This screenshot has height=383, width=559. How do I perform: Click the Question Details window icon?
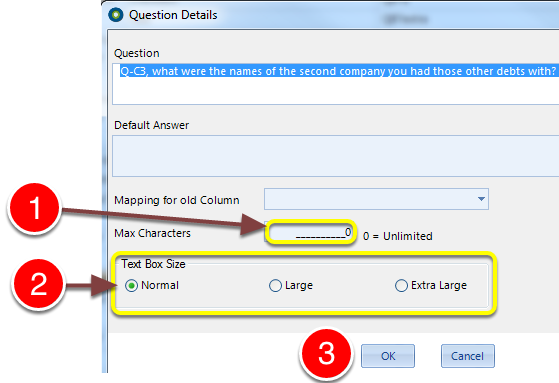coord(116,15)
